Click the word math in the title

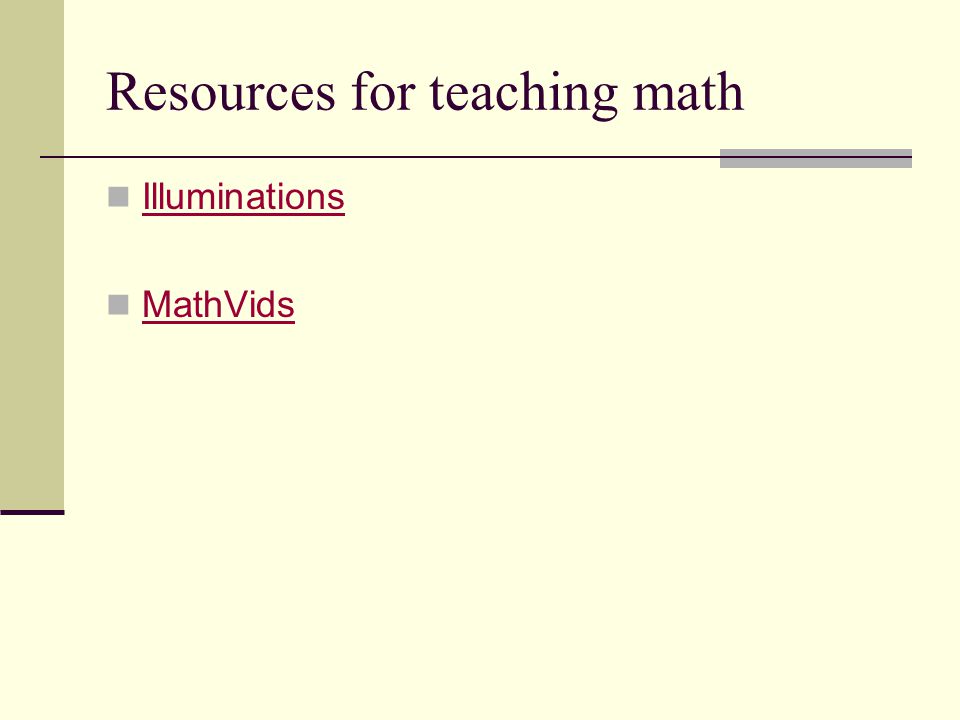(688, 92)
